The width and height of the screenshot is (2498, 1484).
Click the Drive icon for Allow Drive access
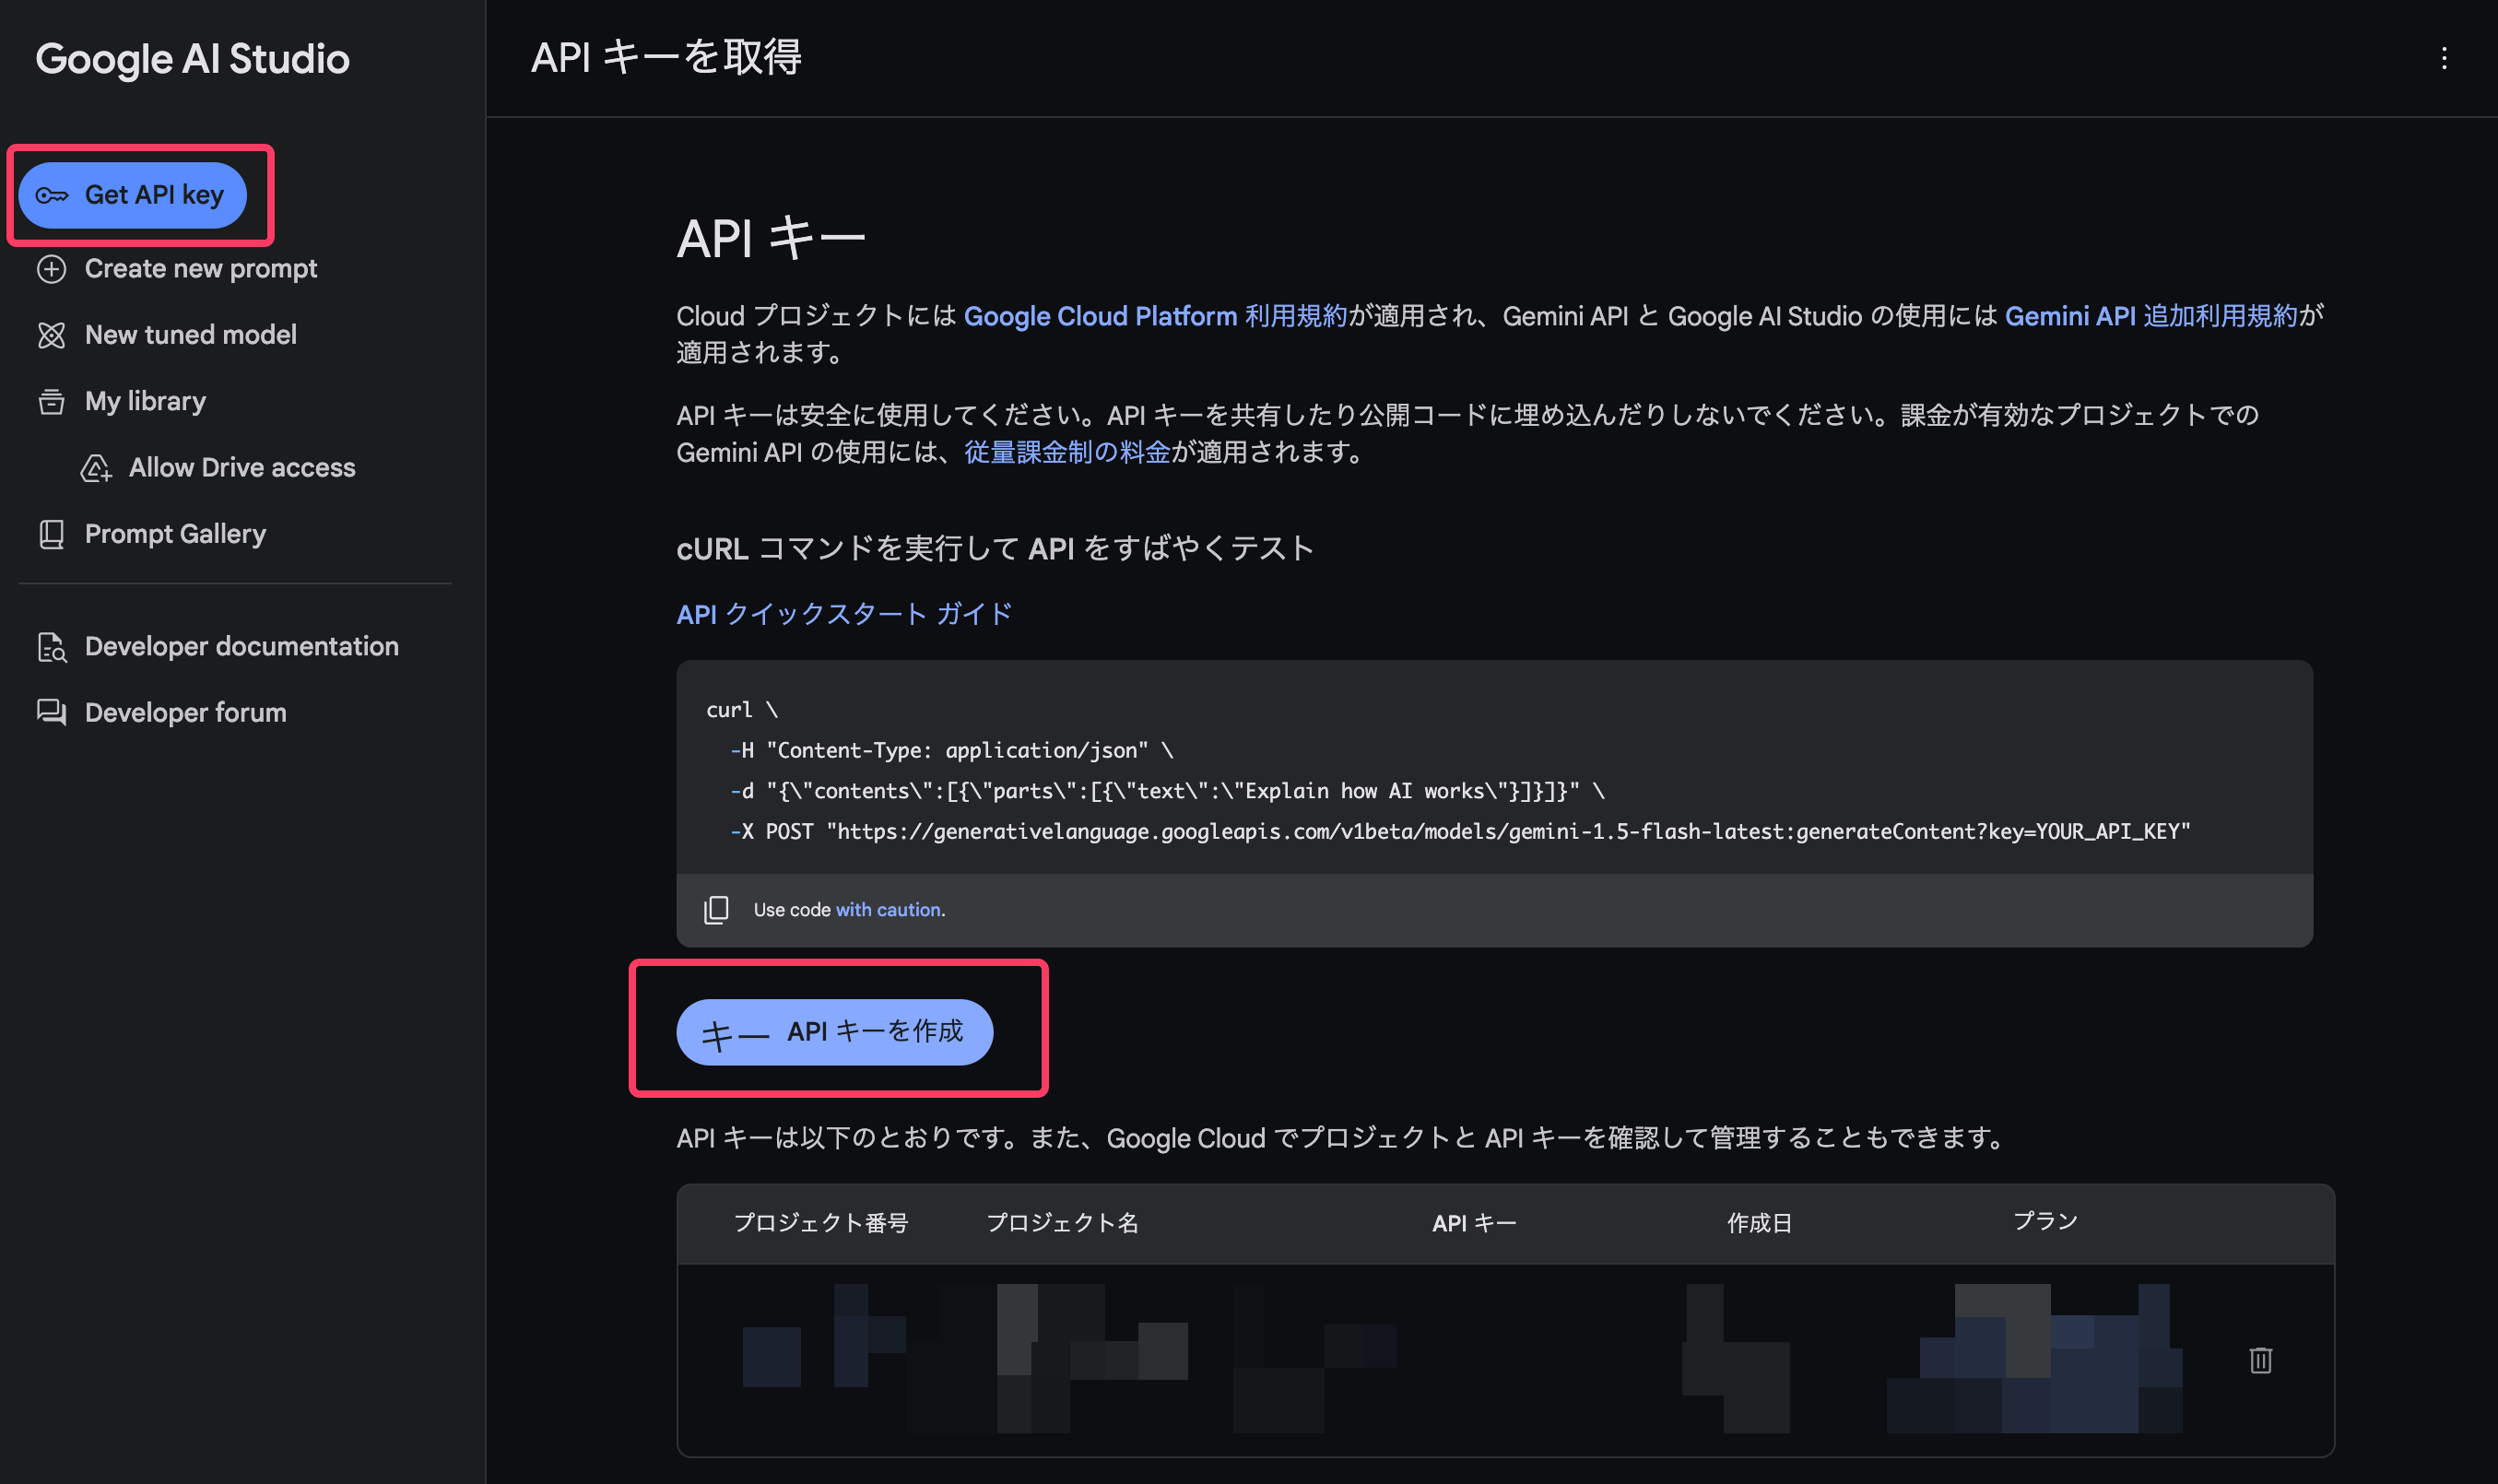[96, 468]
